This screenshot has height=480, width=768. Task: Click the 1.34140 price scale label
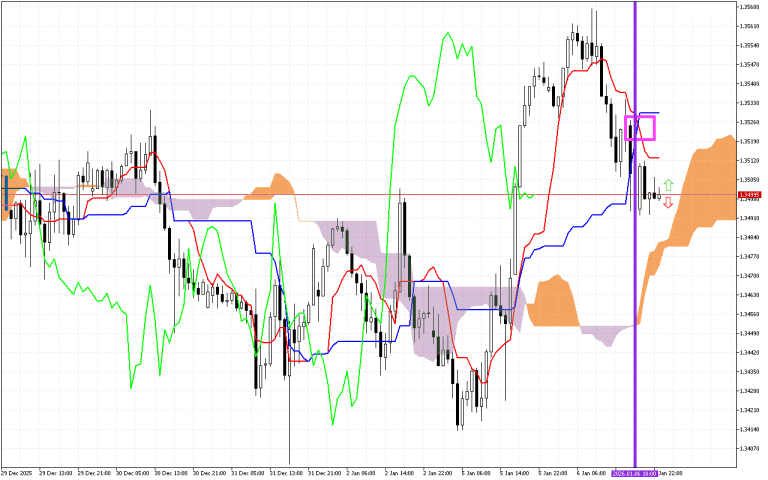click(749, 429)
